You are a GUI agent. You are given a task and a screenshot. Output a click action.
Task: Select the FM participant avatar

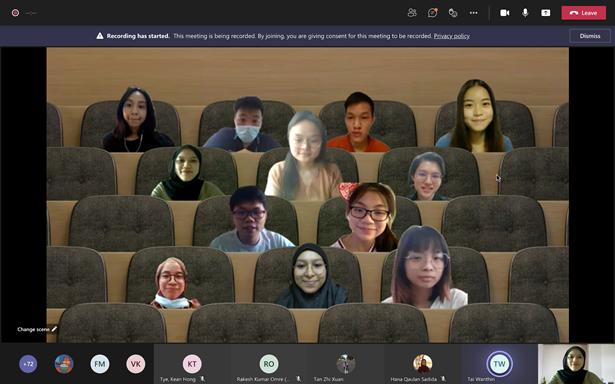[x=100, y=364]
